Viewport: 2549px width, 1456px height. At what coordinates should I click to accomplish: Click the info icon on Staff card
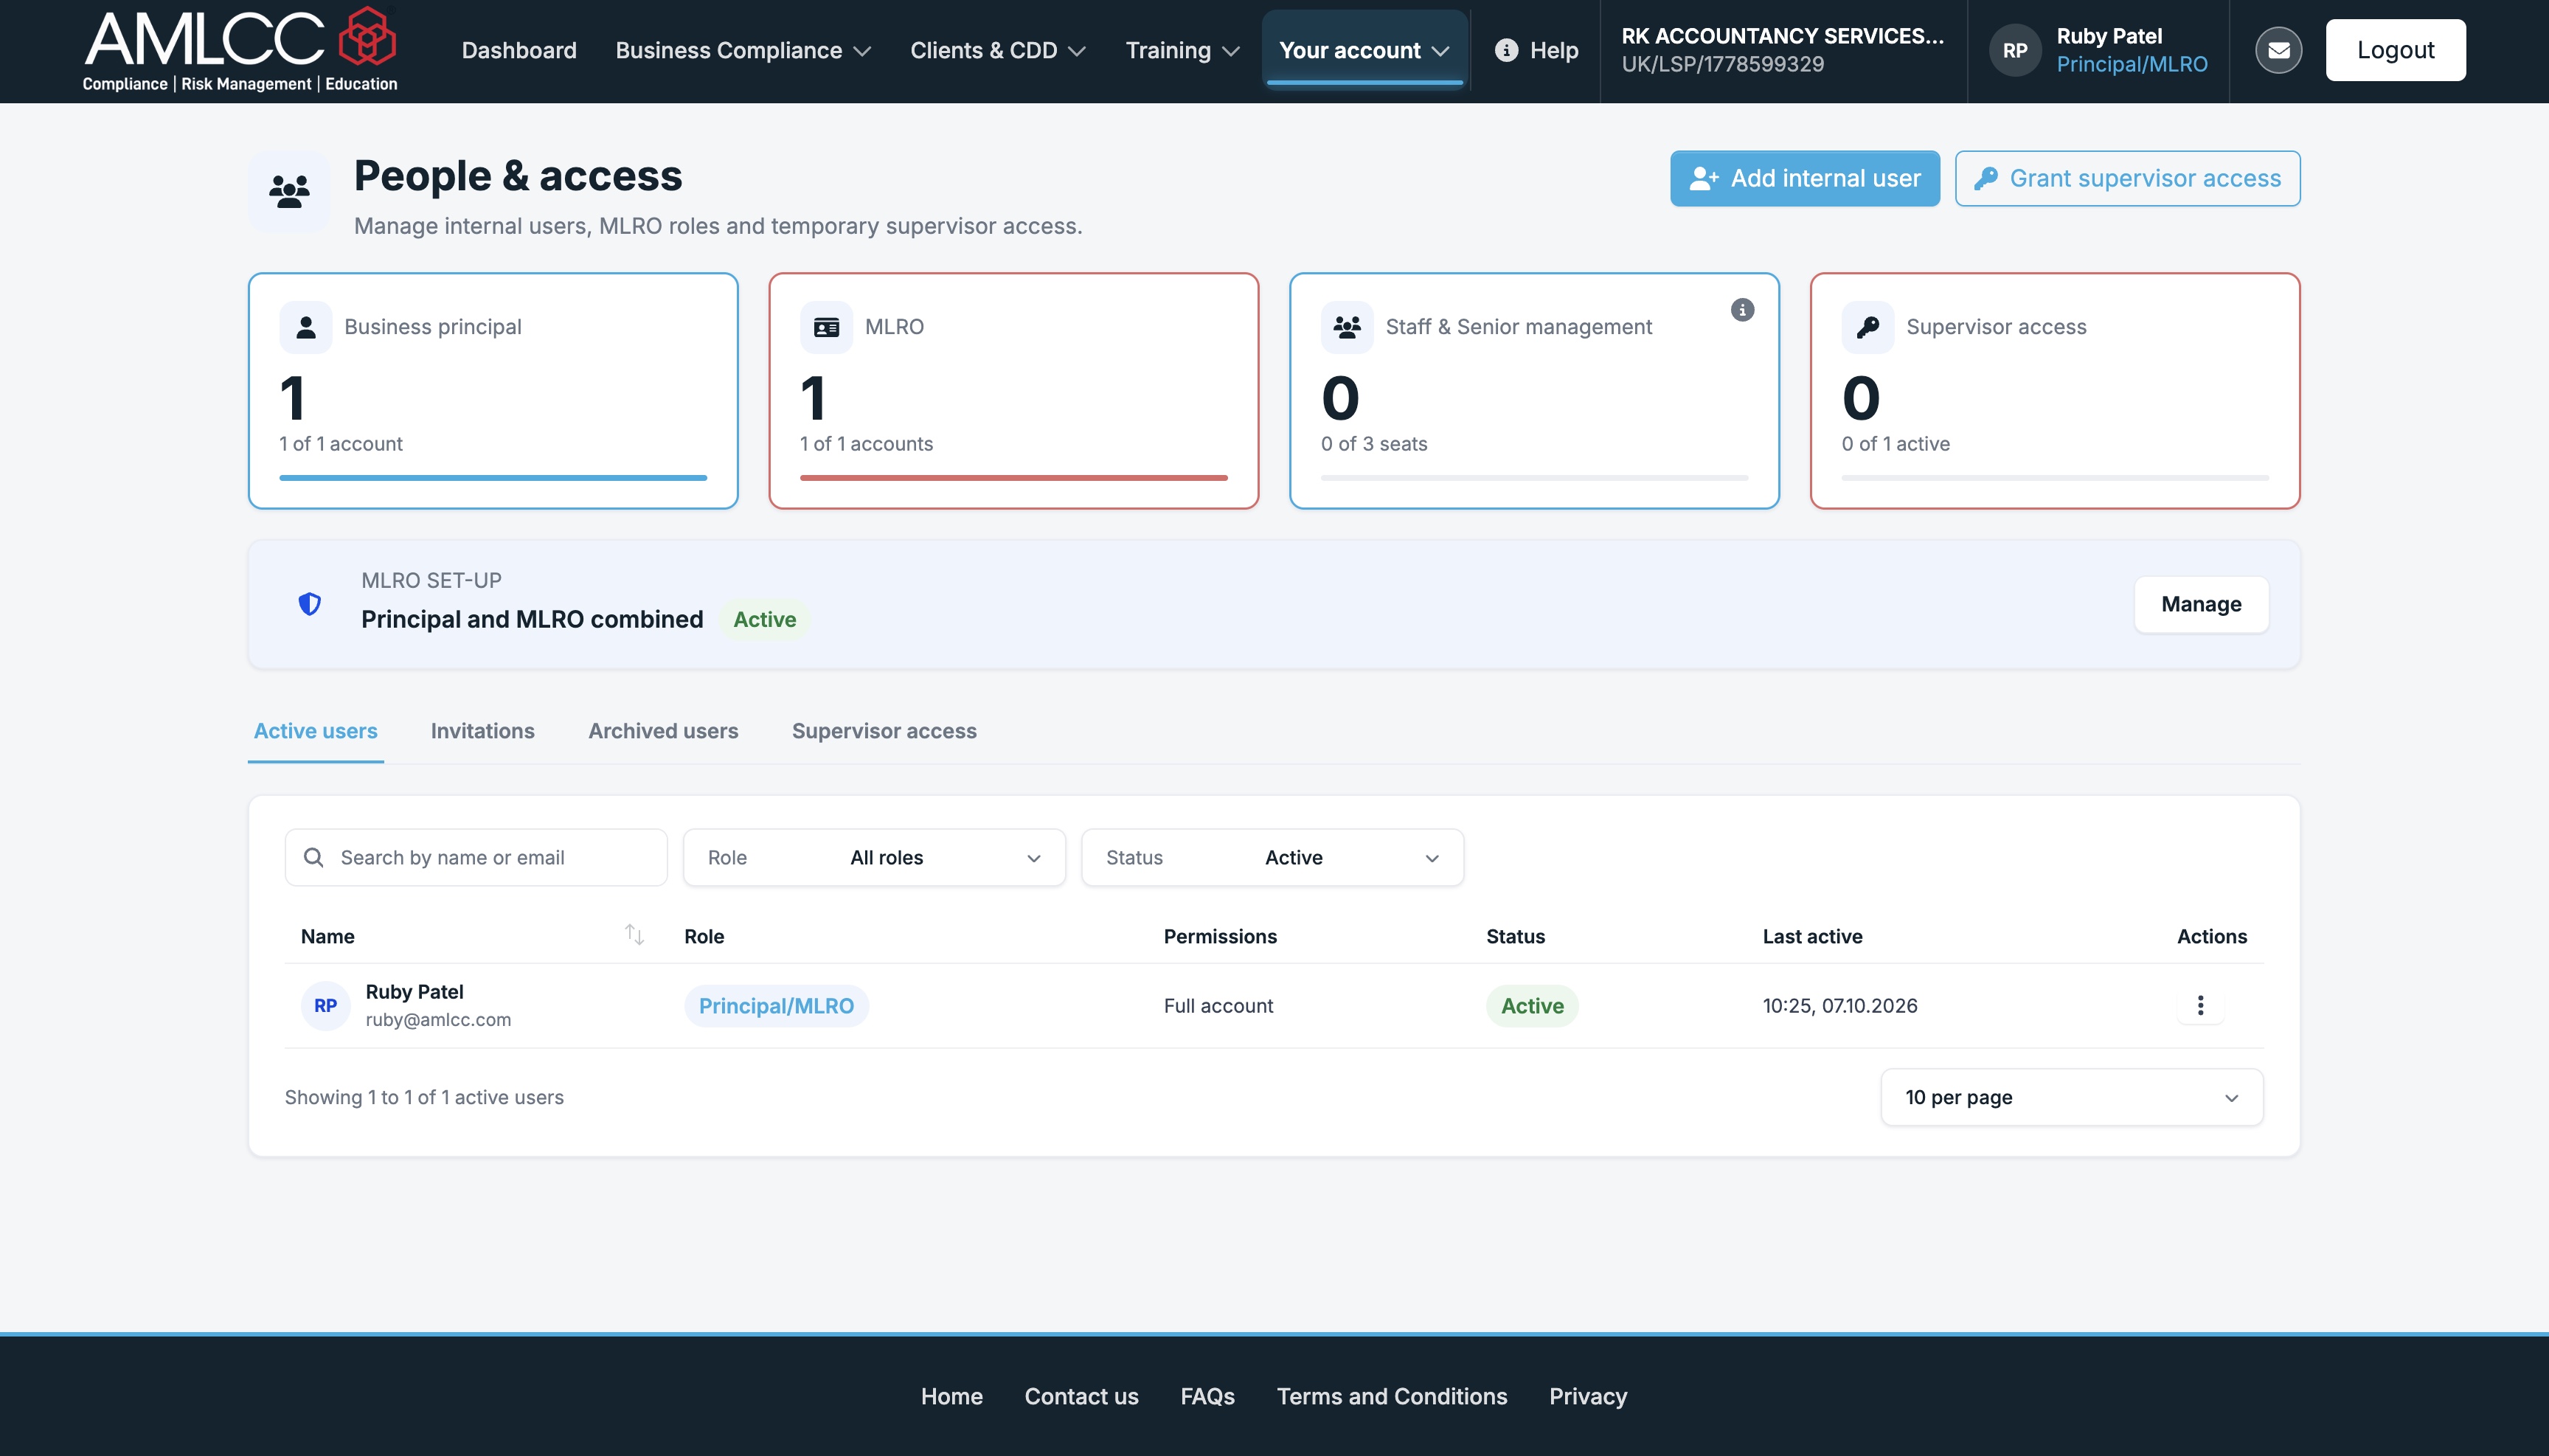coord(1742,310)
